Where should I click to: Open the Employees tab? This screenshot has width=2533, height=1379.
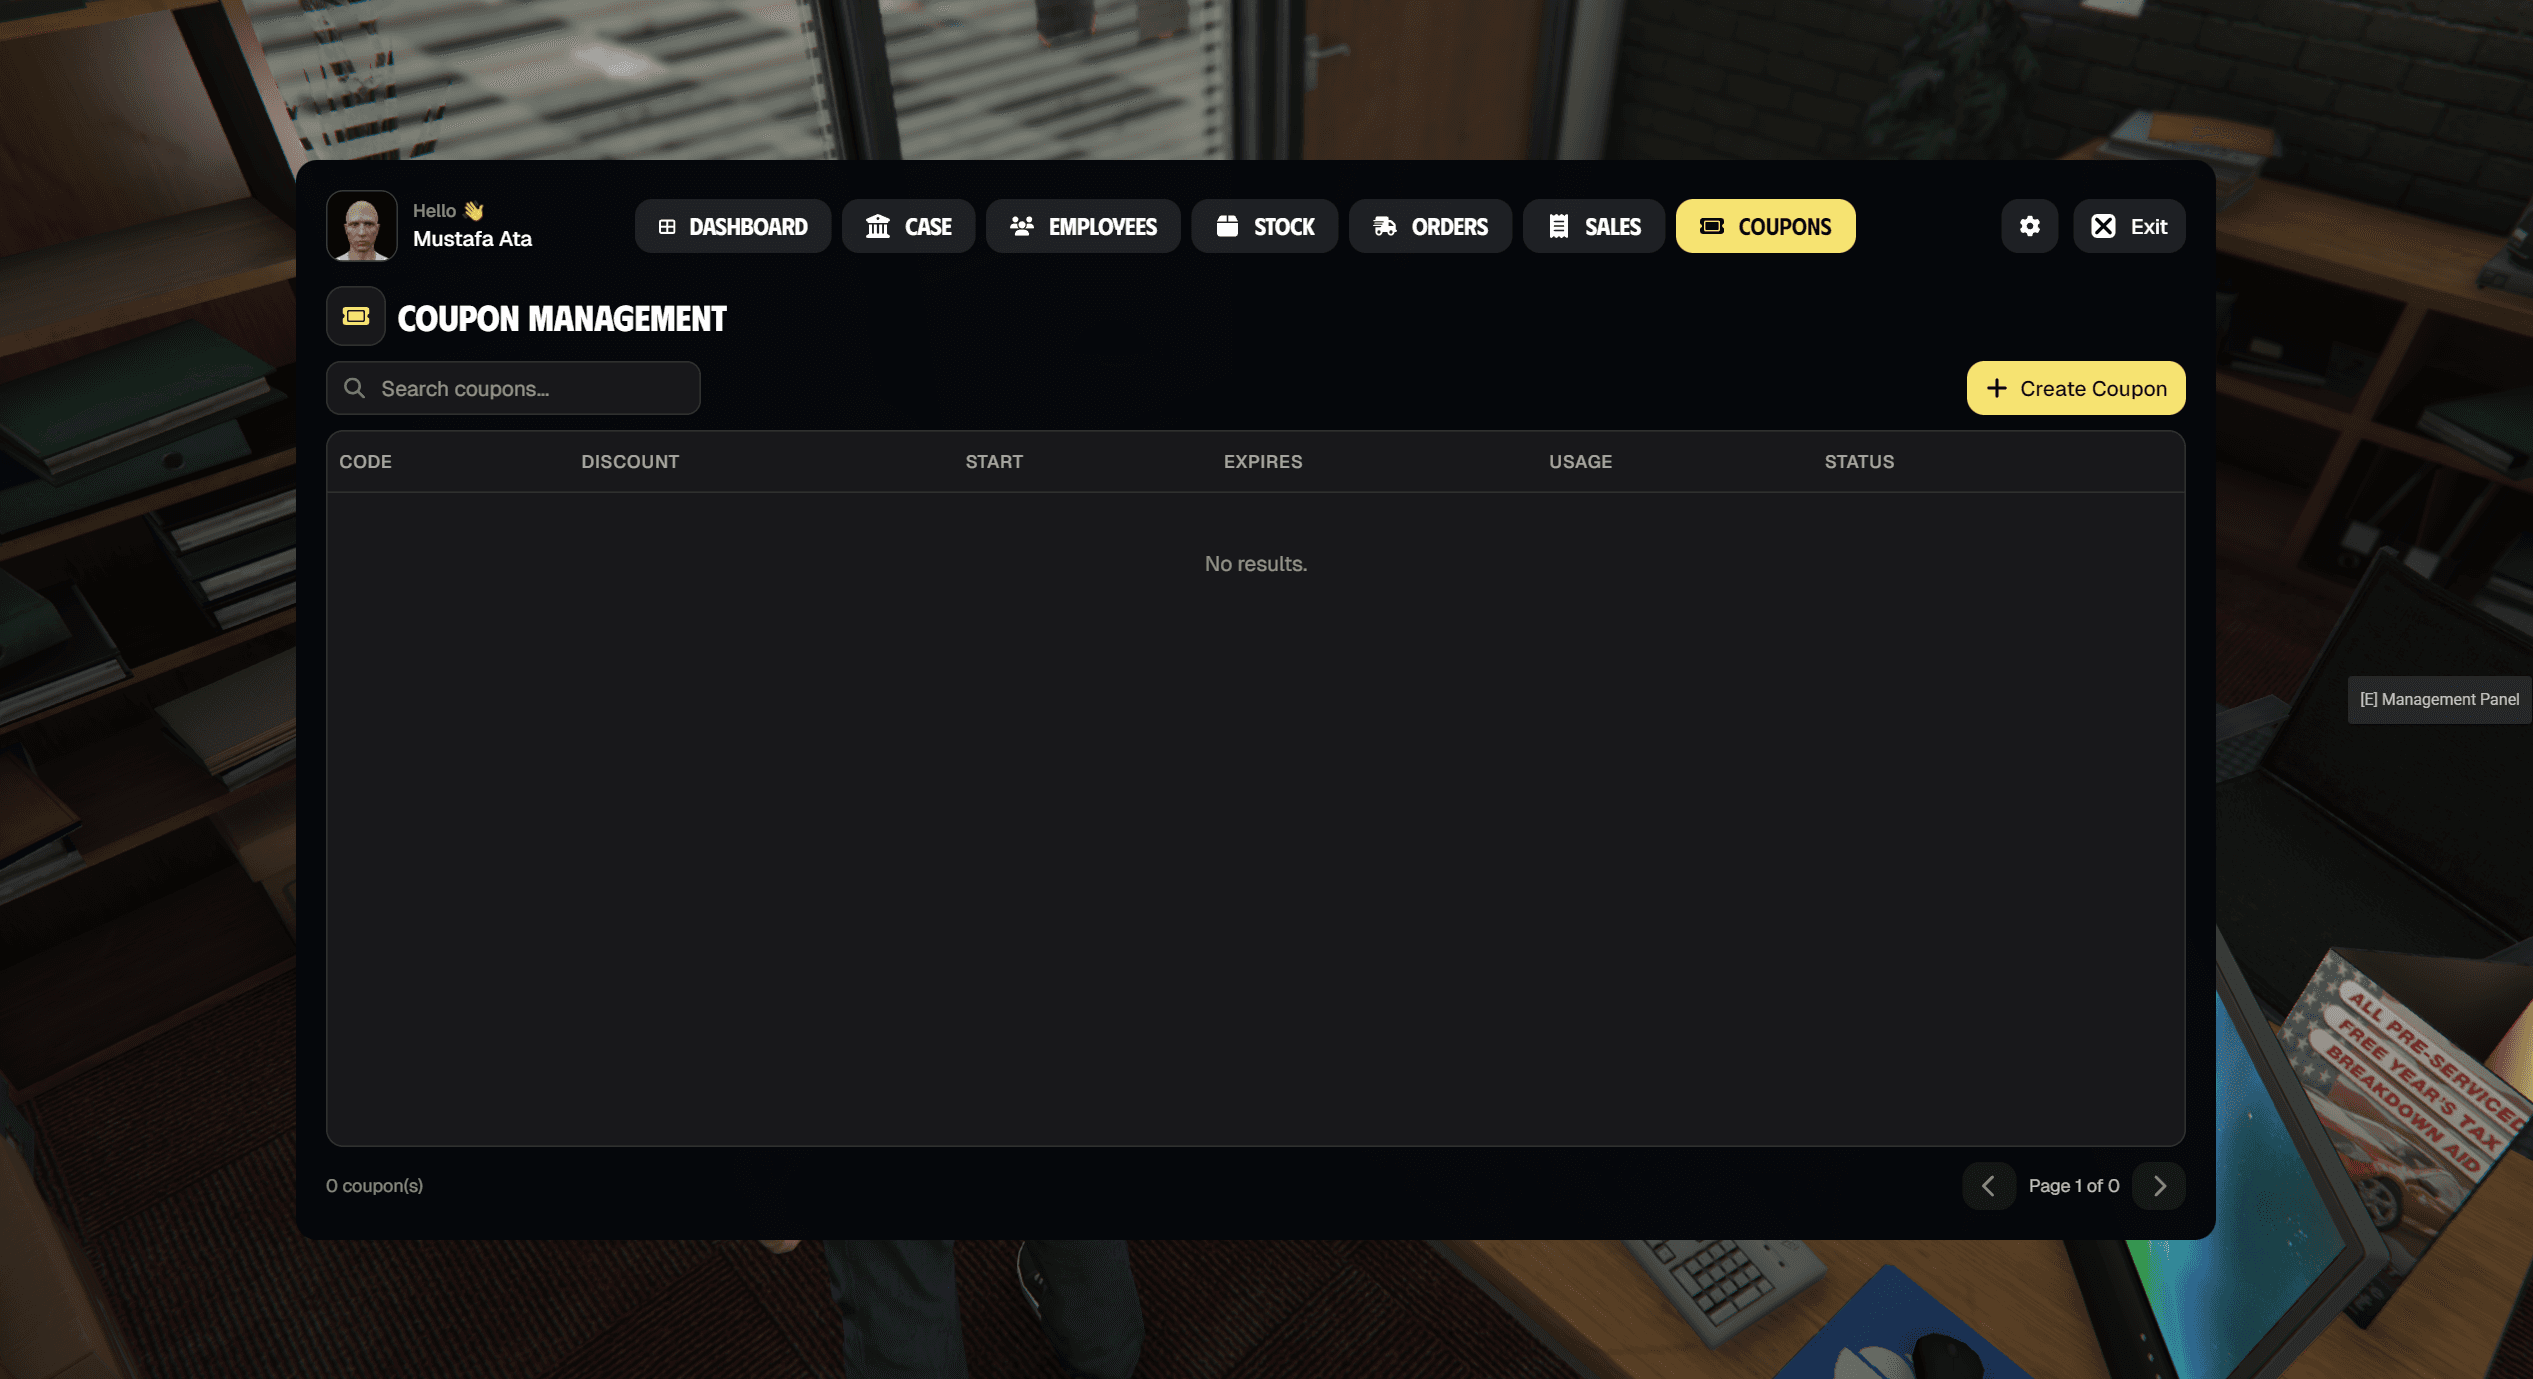tap(1083, 226)
